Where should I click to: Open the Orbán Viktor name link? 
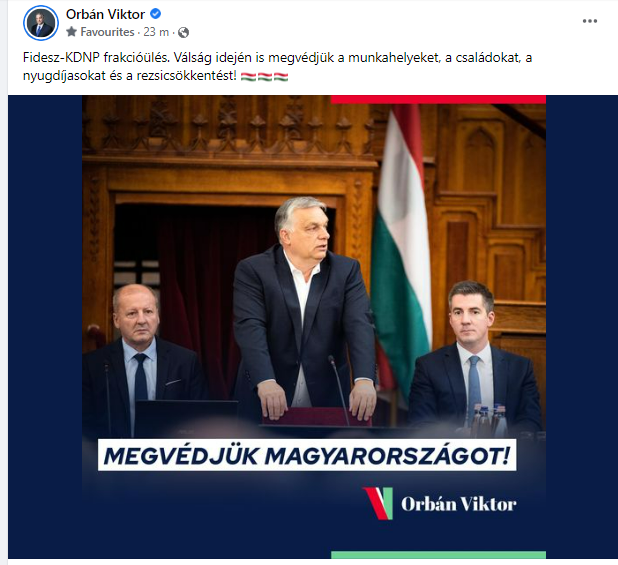[x=105, y=14]
